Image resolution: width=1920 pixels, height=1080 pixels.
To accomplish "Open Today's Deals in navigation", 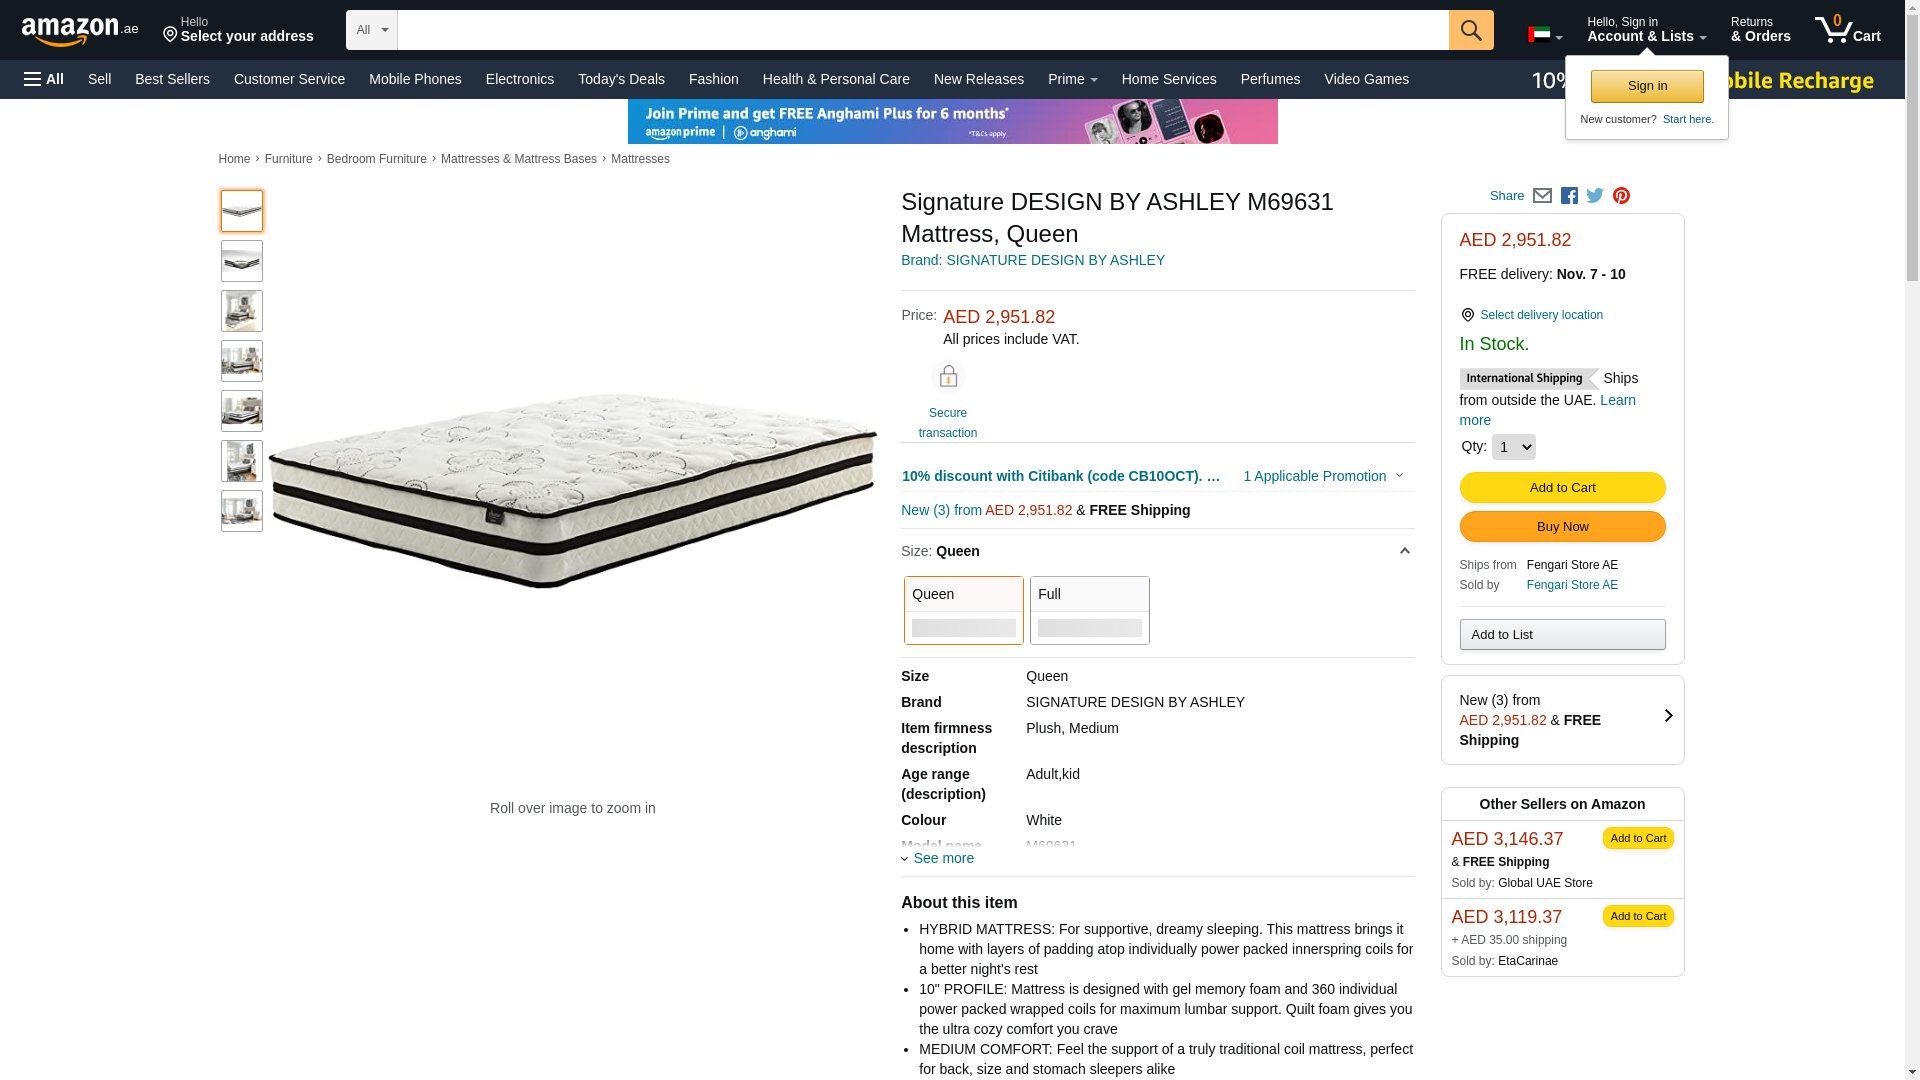I will pos(621,79).
